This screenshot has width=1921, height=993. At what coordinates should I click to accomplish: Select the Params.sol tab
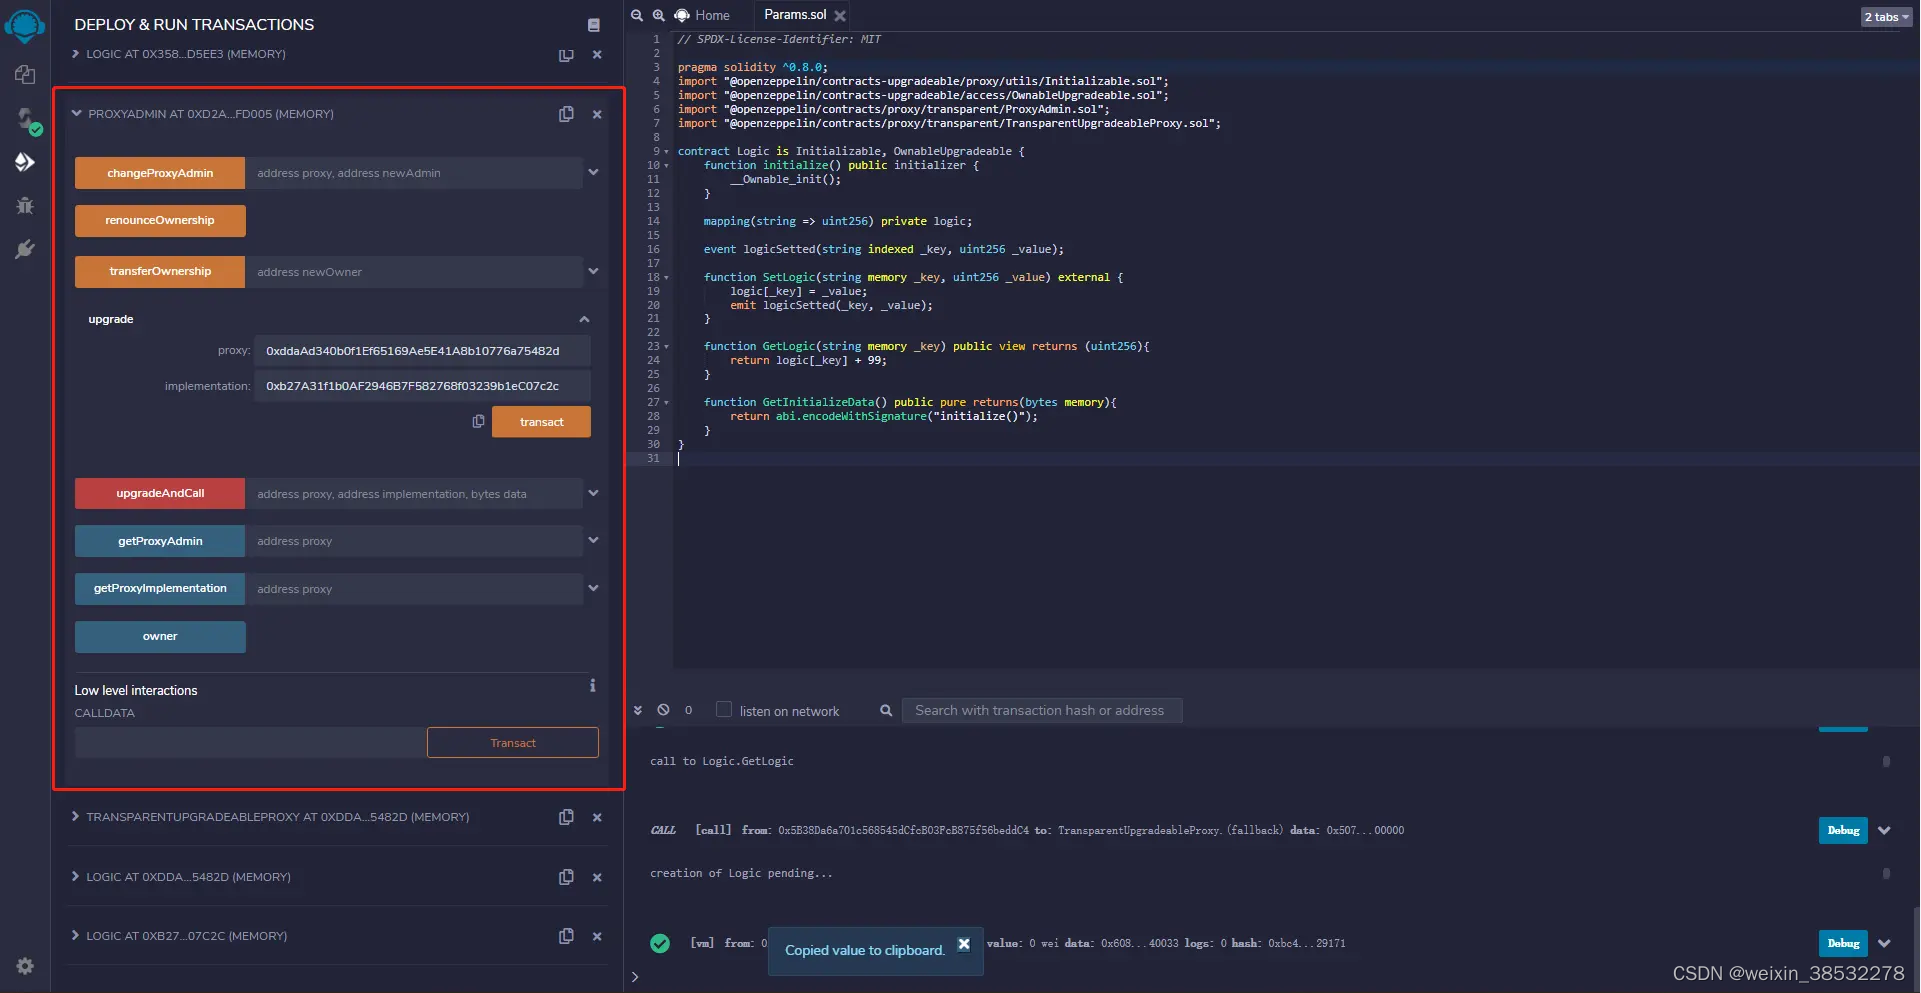coord(795,15)
